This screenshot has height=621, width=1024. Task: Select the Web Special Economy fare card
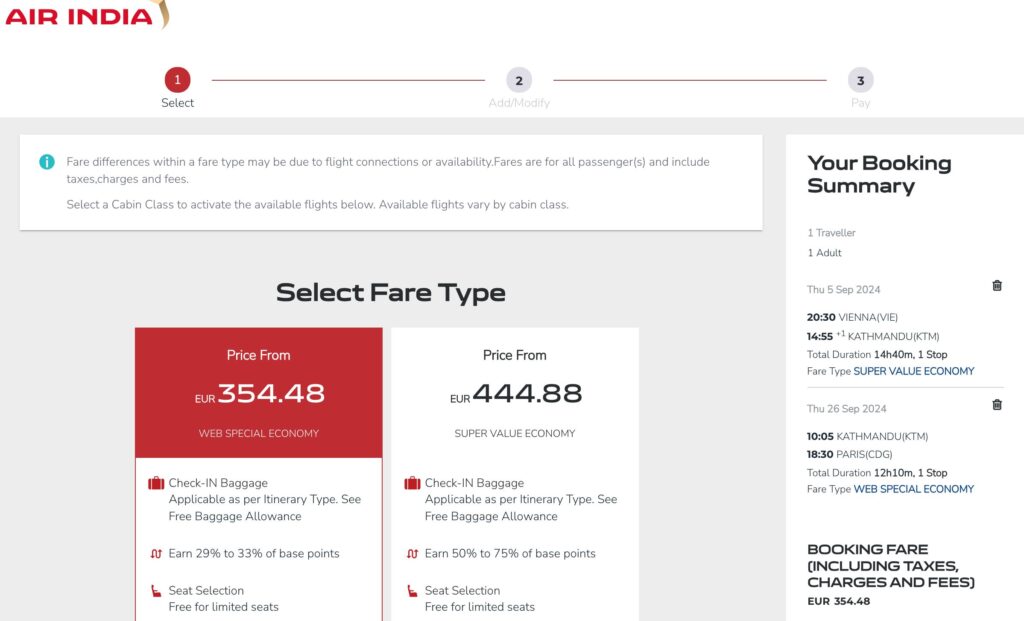pyautogui.click(x=259, y=393)
